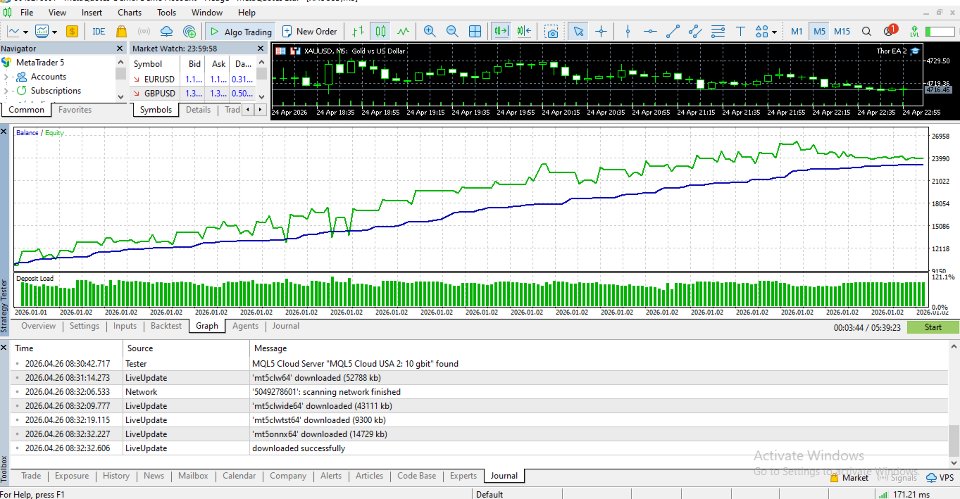Switch to the Overview tab in tester

tap(39, 326)
